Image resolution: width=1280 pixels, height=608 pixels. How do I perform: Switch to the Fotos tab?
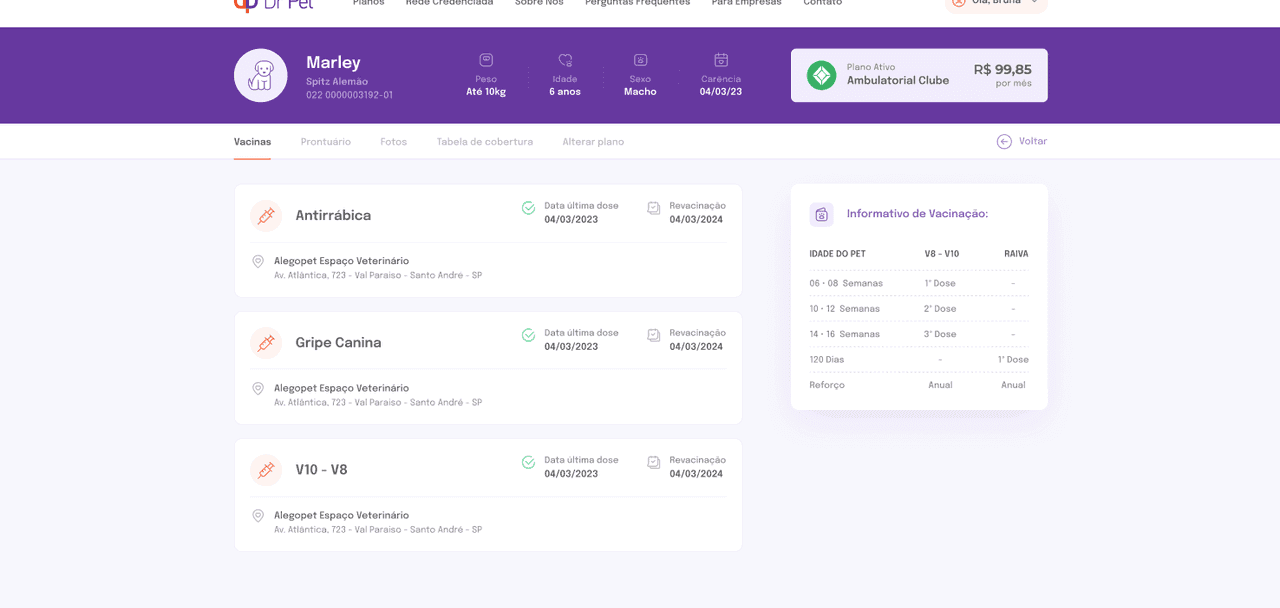click(x=394, y=142)
